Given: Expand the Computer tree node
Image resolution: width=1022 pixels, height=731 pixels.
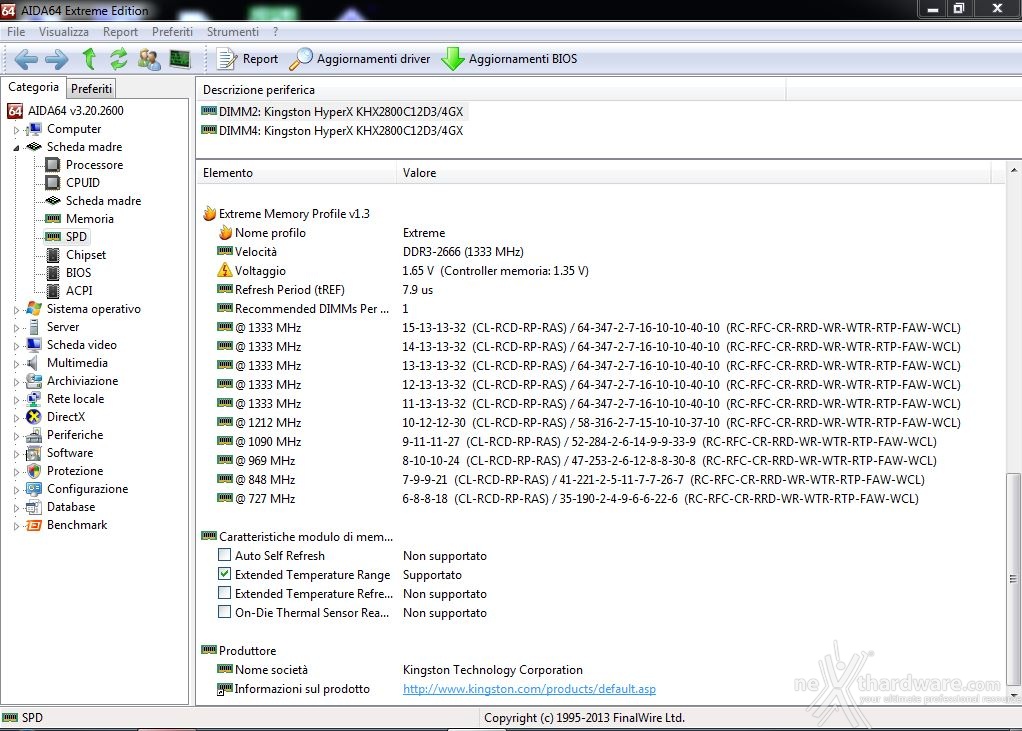Looking at the screenshot, I should [16, 130].
